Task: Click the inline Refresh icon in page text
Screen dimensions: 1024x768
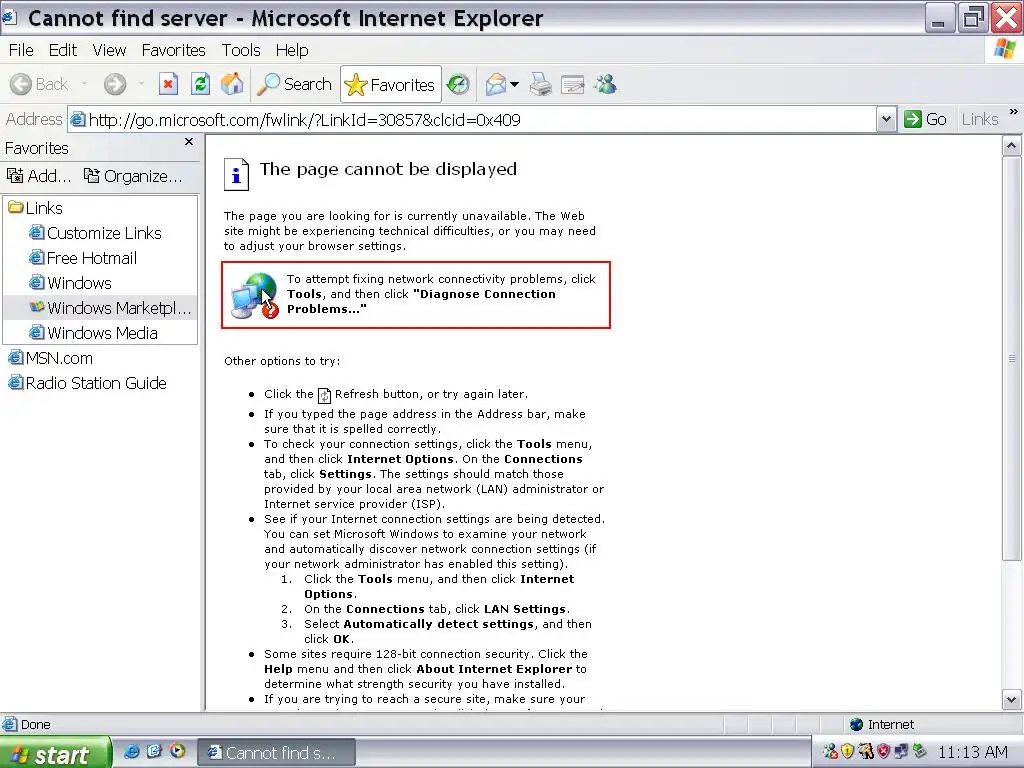Action: coord(324,395)
